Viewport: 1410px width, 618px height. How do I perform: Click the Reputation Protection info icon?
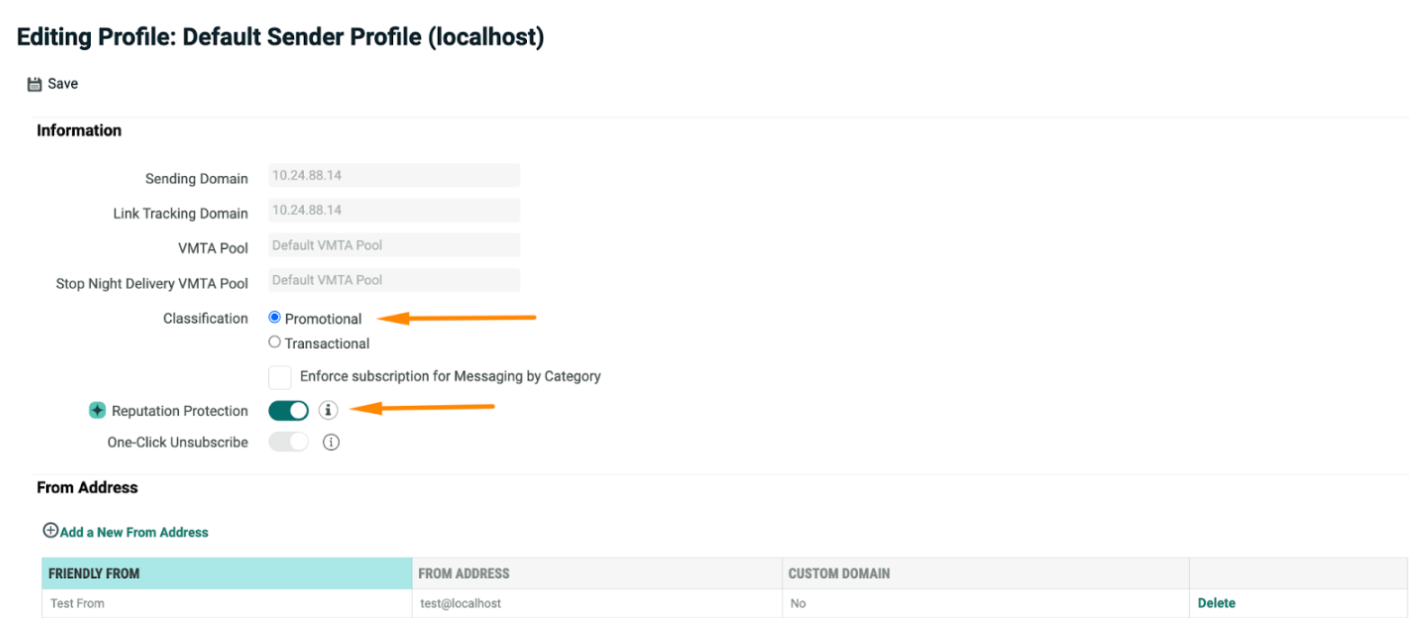329,410
